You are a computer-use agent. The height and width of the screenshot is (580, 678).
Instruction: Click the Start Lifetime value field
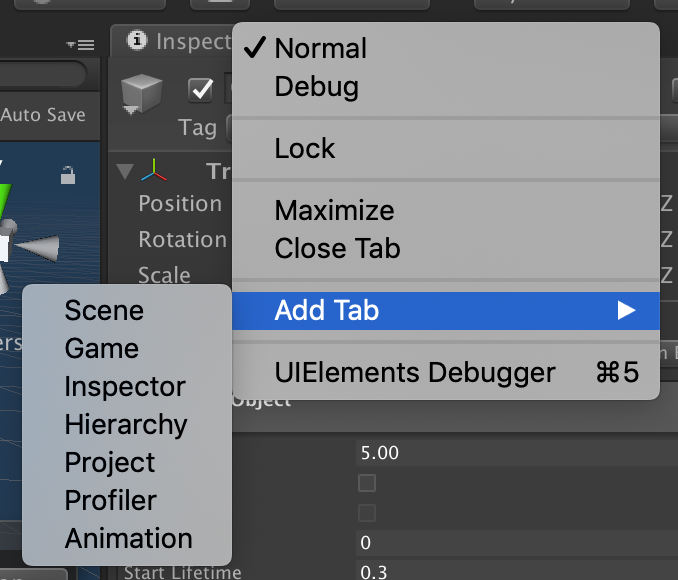pyautogui.click(x=517, y=572)
